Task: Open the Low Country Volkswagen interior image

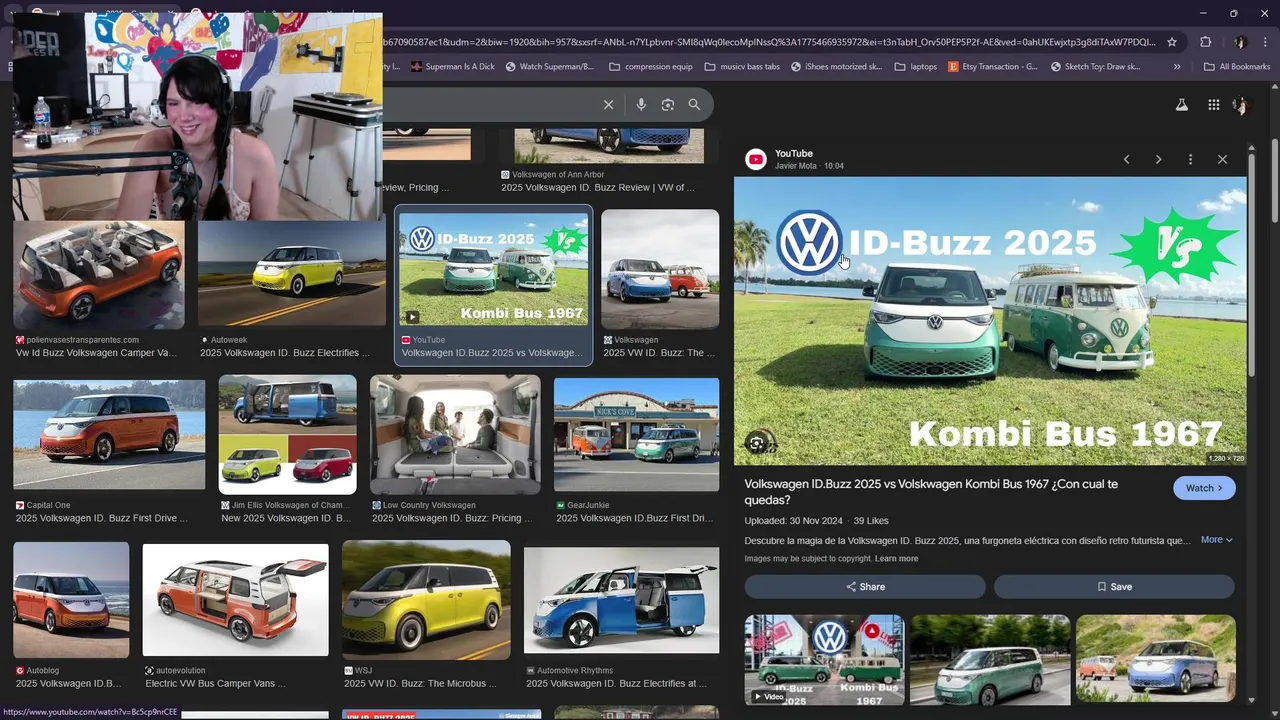Action: [455, 434]
